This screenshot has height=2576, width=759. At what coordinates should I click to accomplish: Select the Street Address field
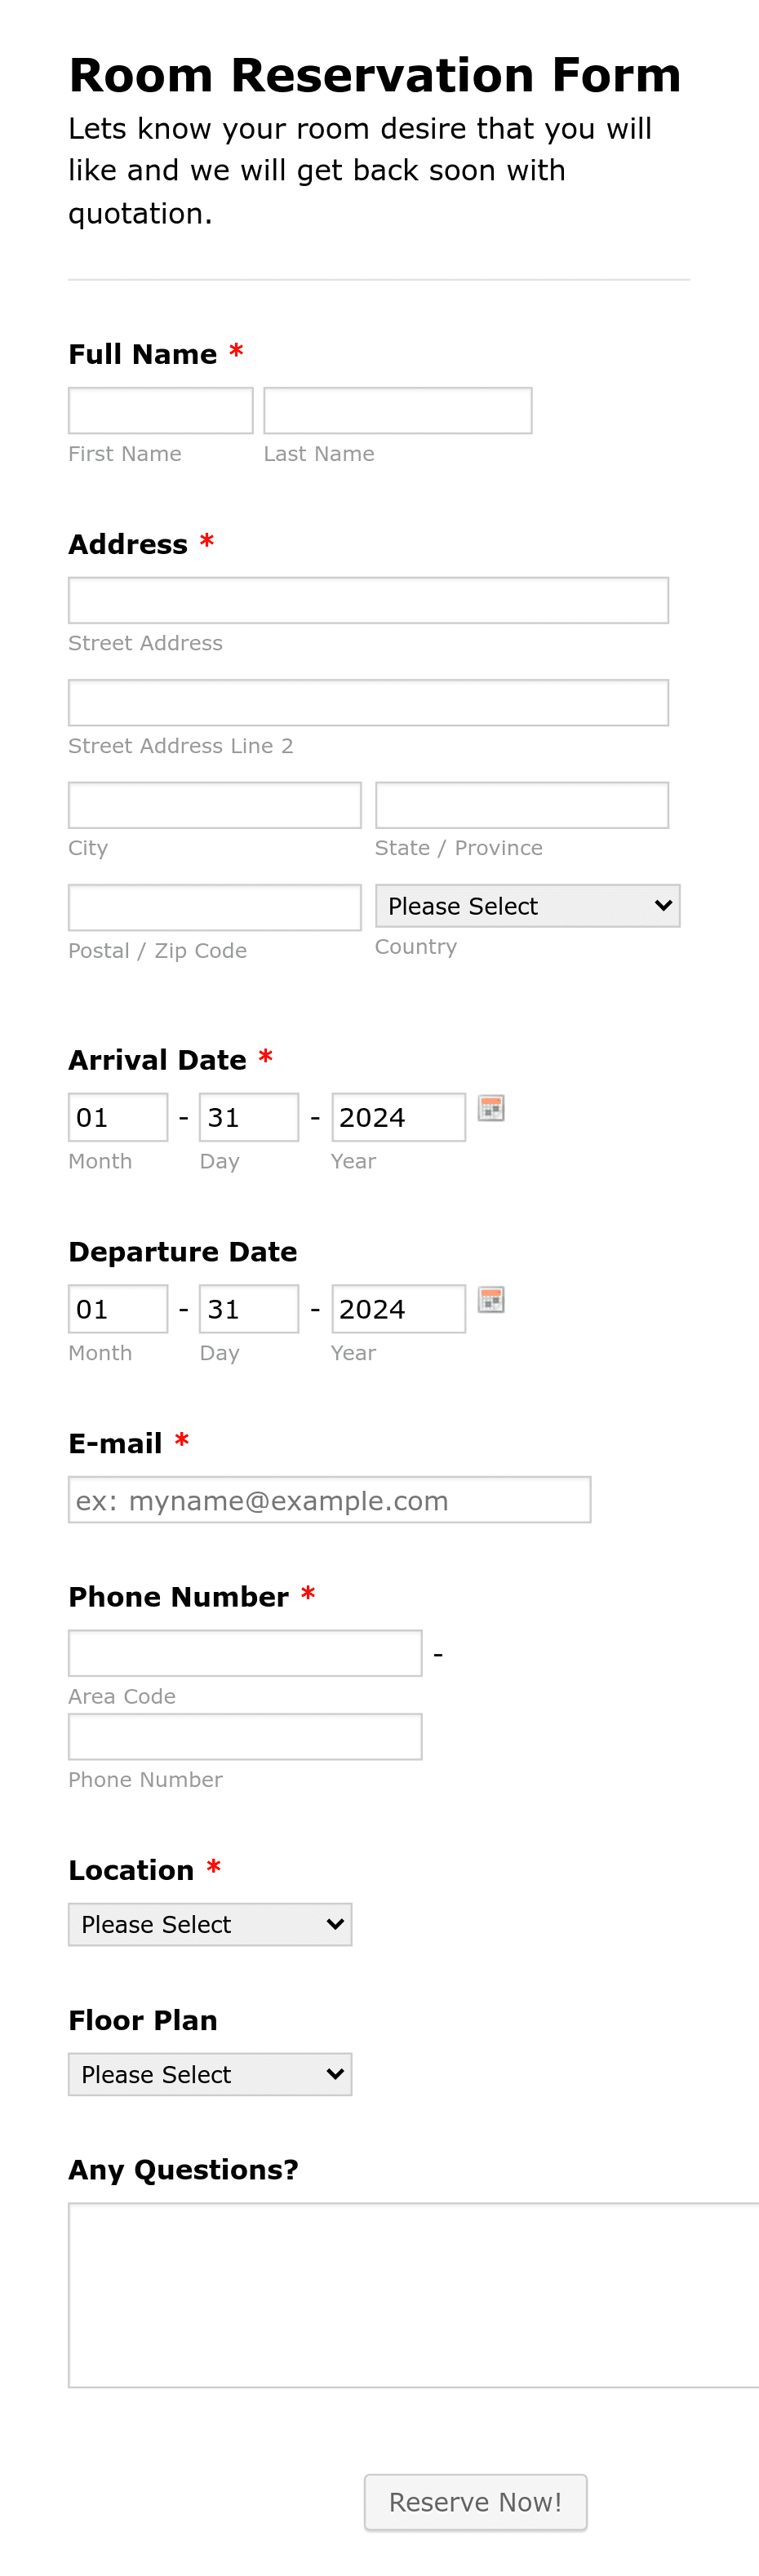[368, 599]
